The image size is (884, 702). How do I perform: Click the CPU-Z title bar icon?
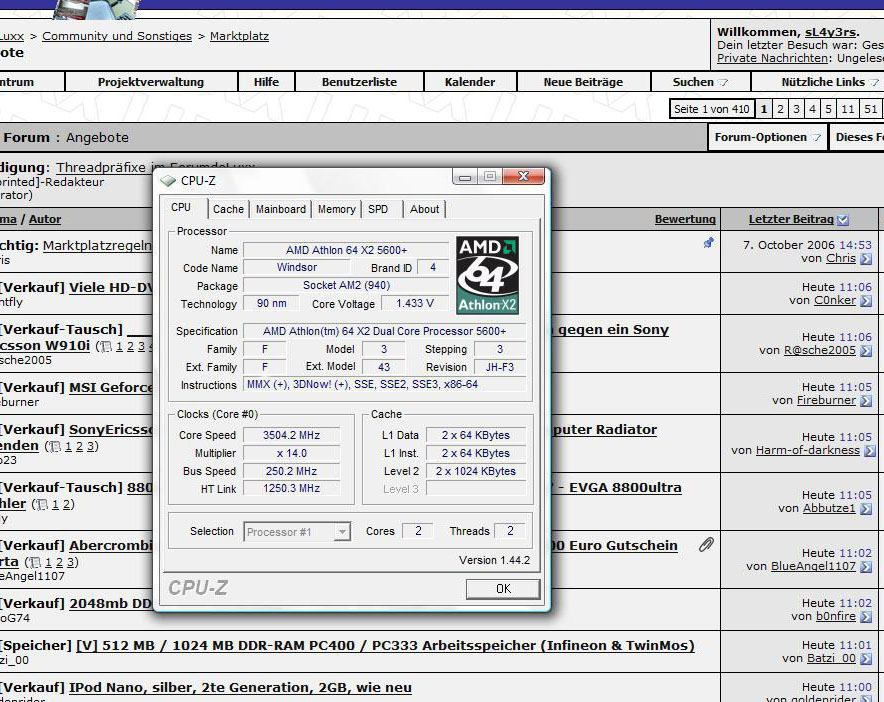pyautogui.click(x=168, y=181)
